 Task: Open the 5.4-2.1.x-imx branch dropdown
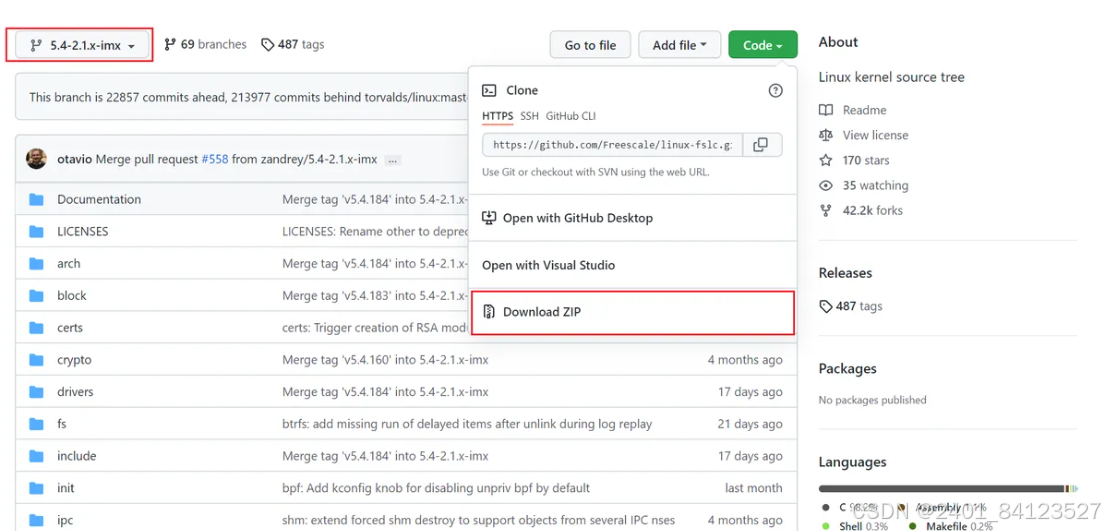pyautogui.click(x=80, y=45)
